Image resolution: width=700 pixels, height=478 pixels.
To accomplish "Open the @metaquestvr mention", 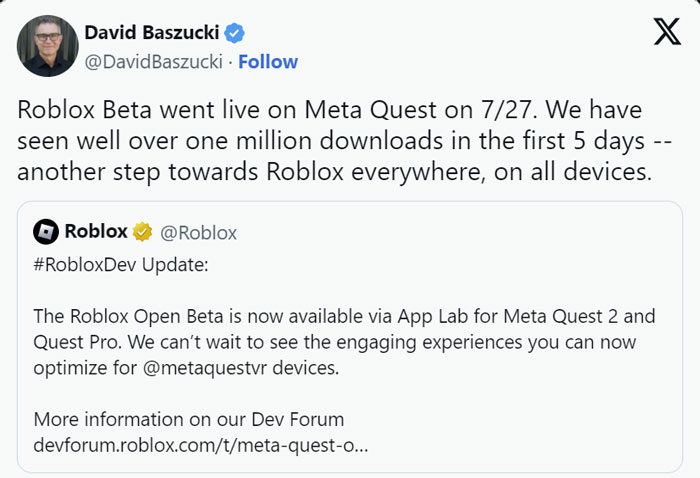I will coord(205,368).
